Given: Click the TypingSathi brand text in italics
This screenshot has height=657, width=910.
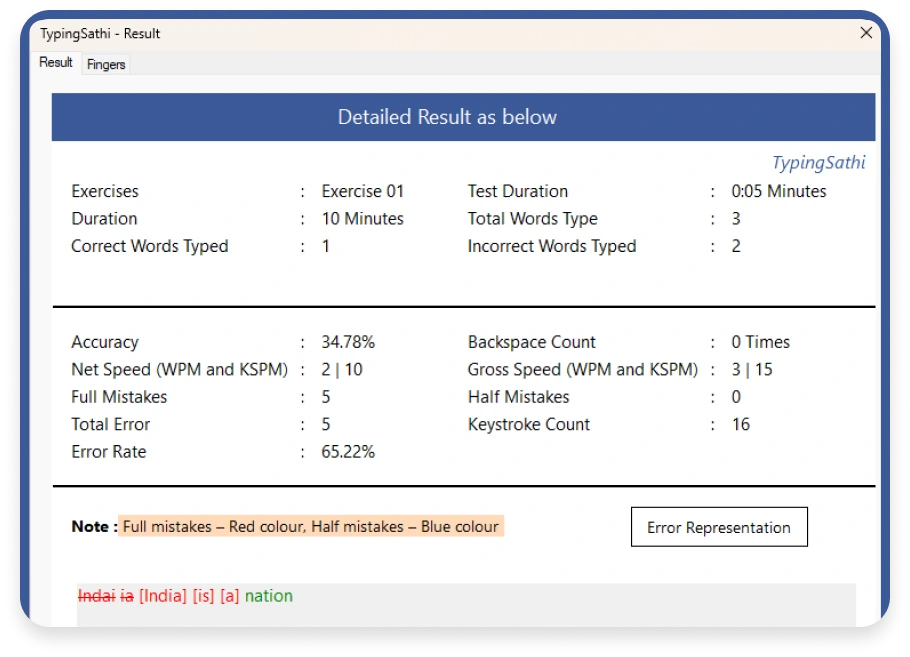Looking at the screenshot, I should 818,163.
